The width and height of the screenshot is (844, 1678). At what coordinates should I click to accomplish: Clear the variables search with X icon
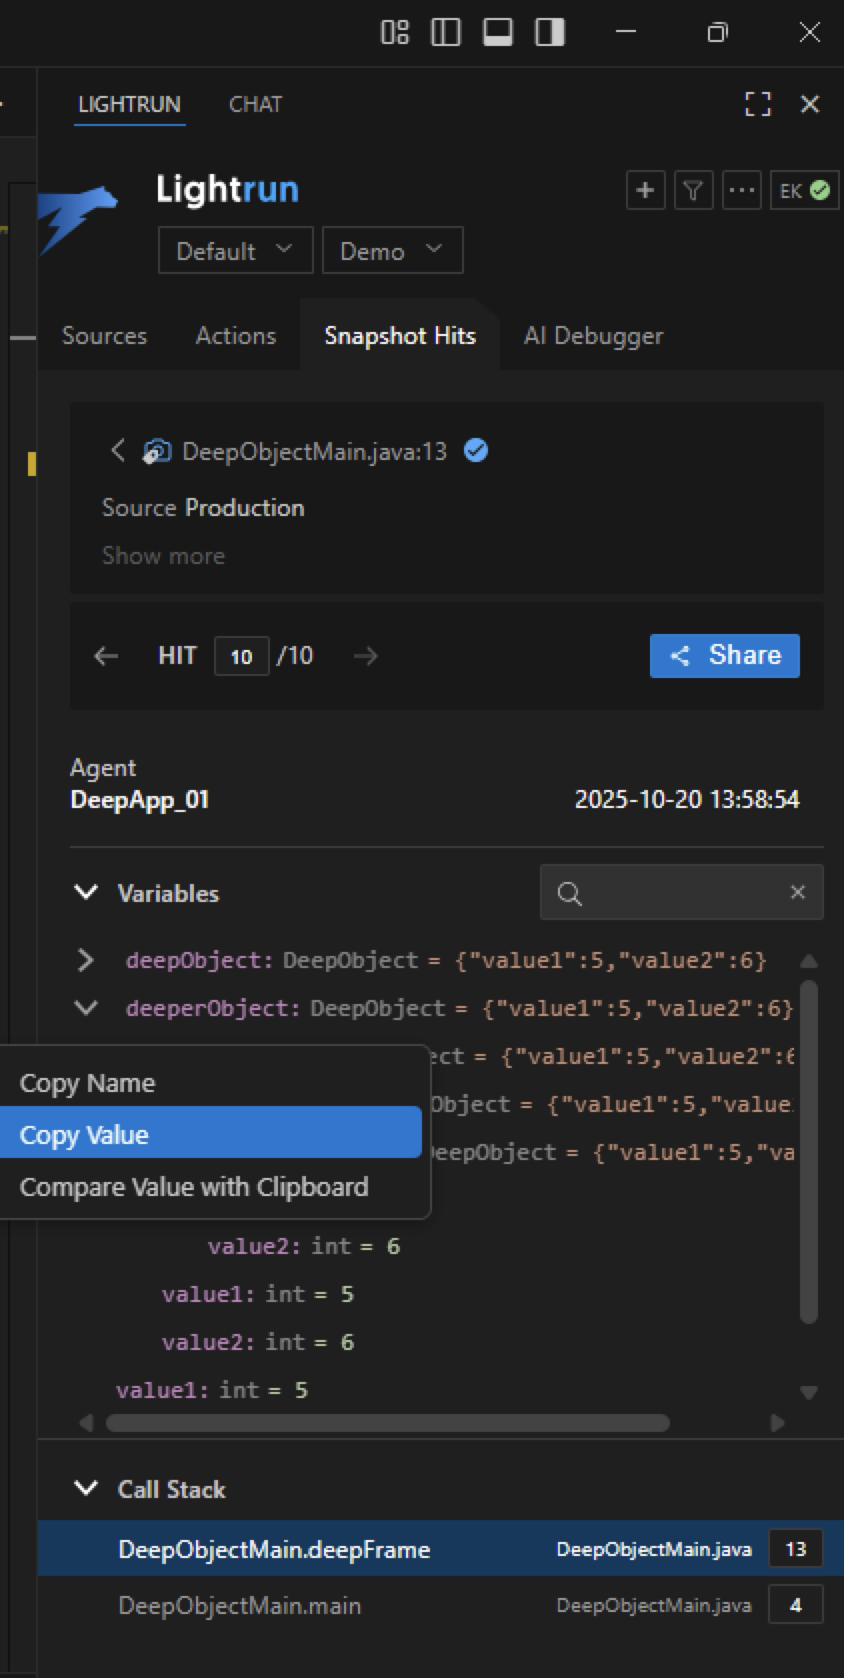(797, 892)
